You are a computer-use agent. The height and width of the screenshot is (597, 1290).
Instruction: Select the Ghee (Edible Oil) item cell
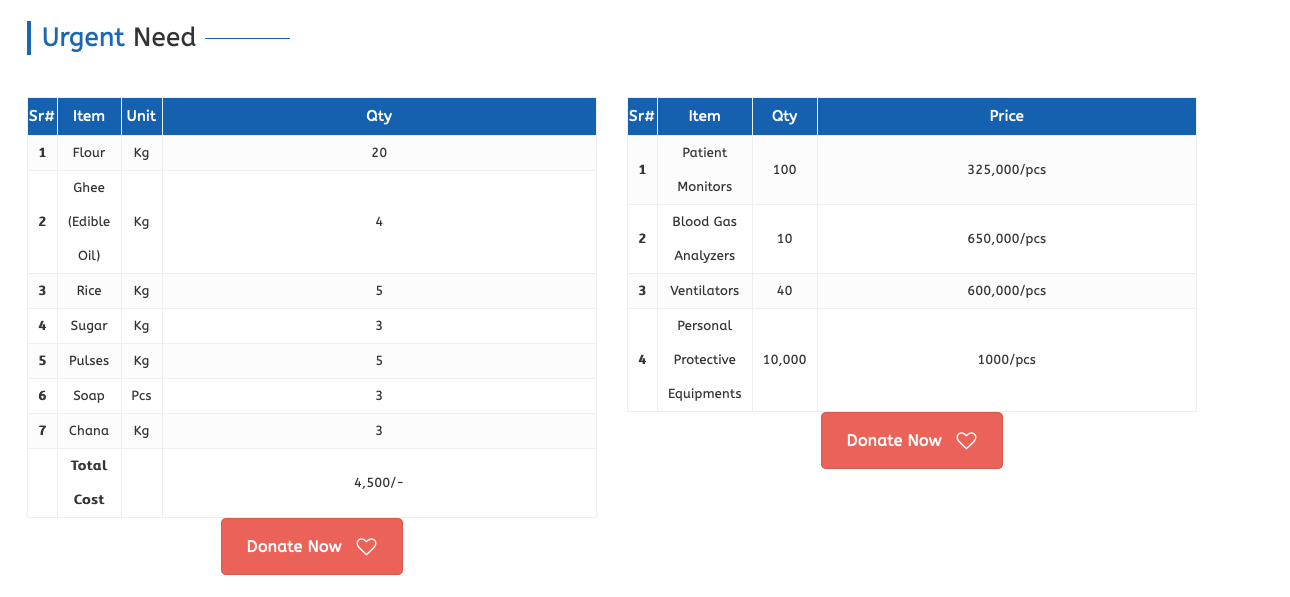tap(89, 222)
